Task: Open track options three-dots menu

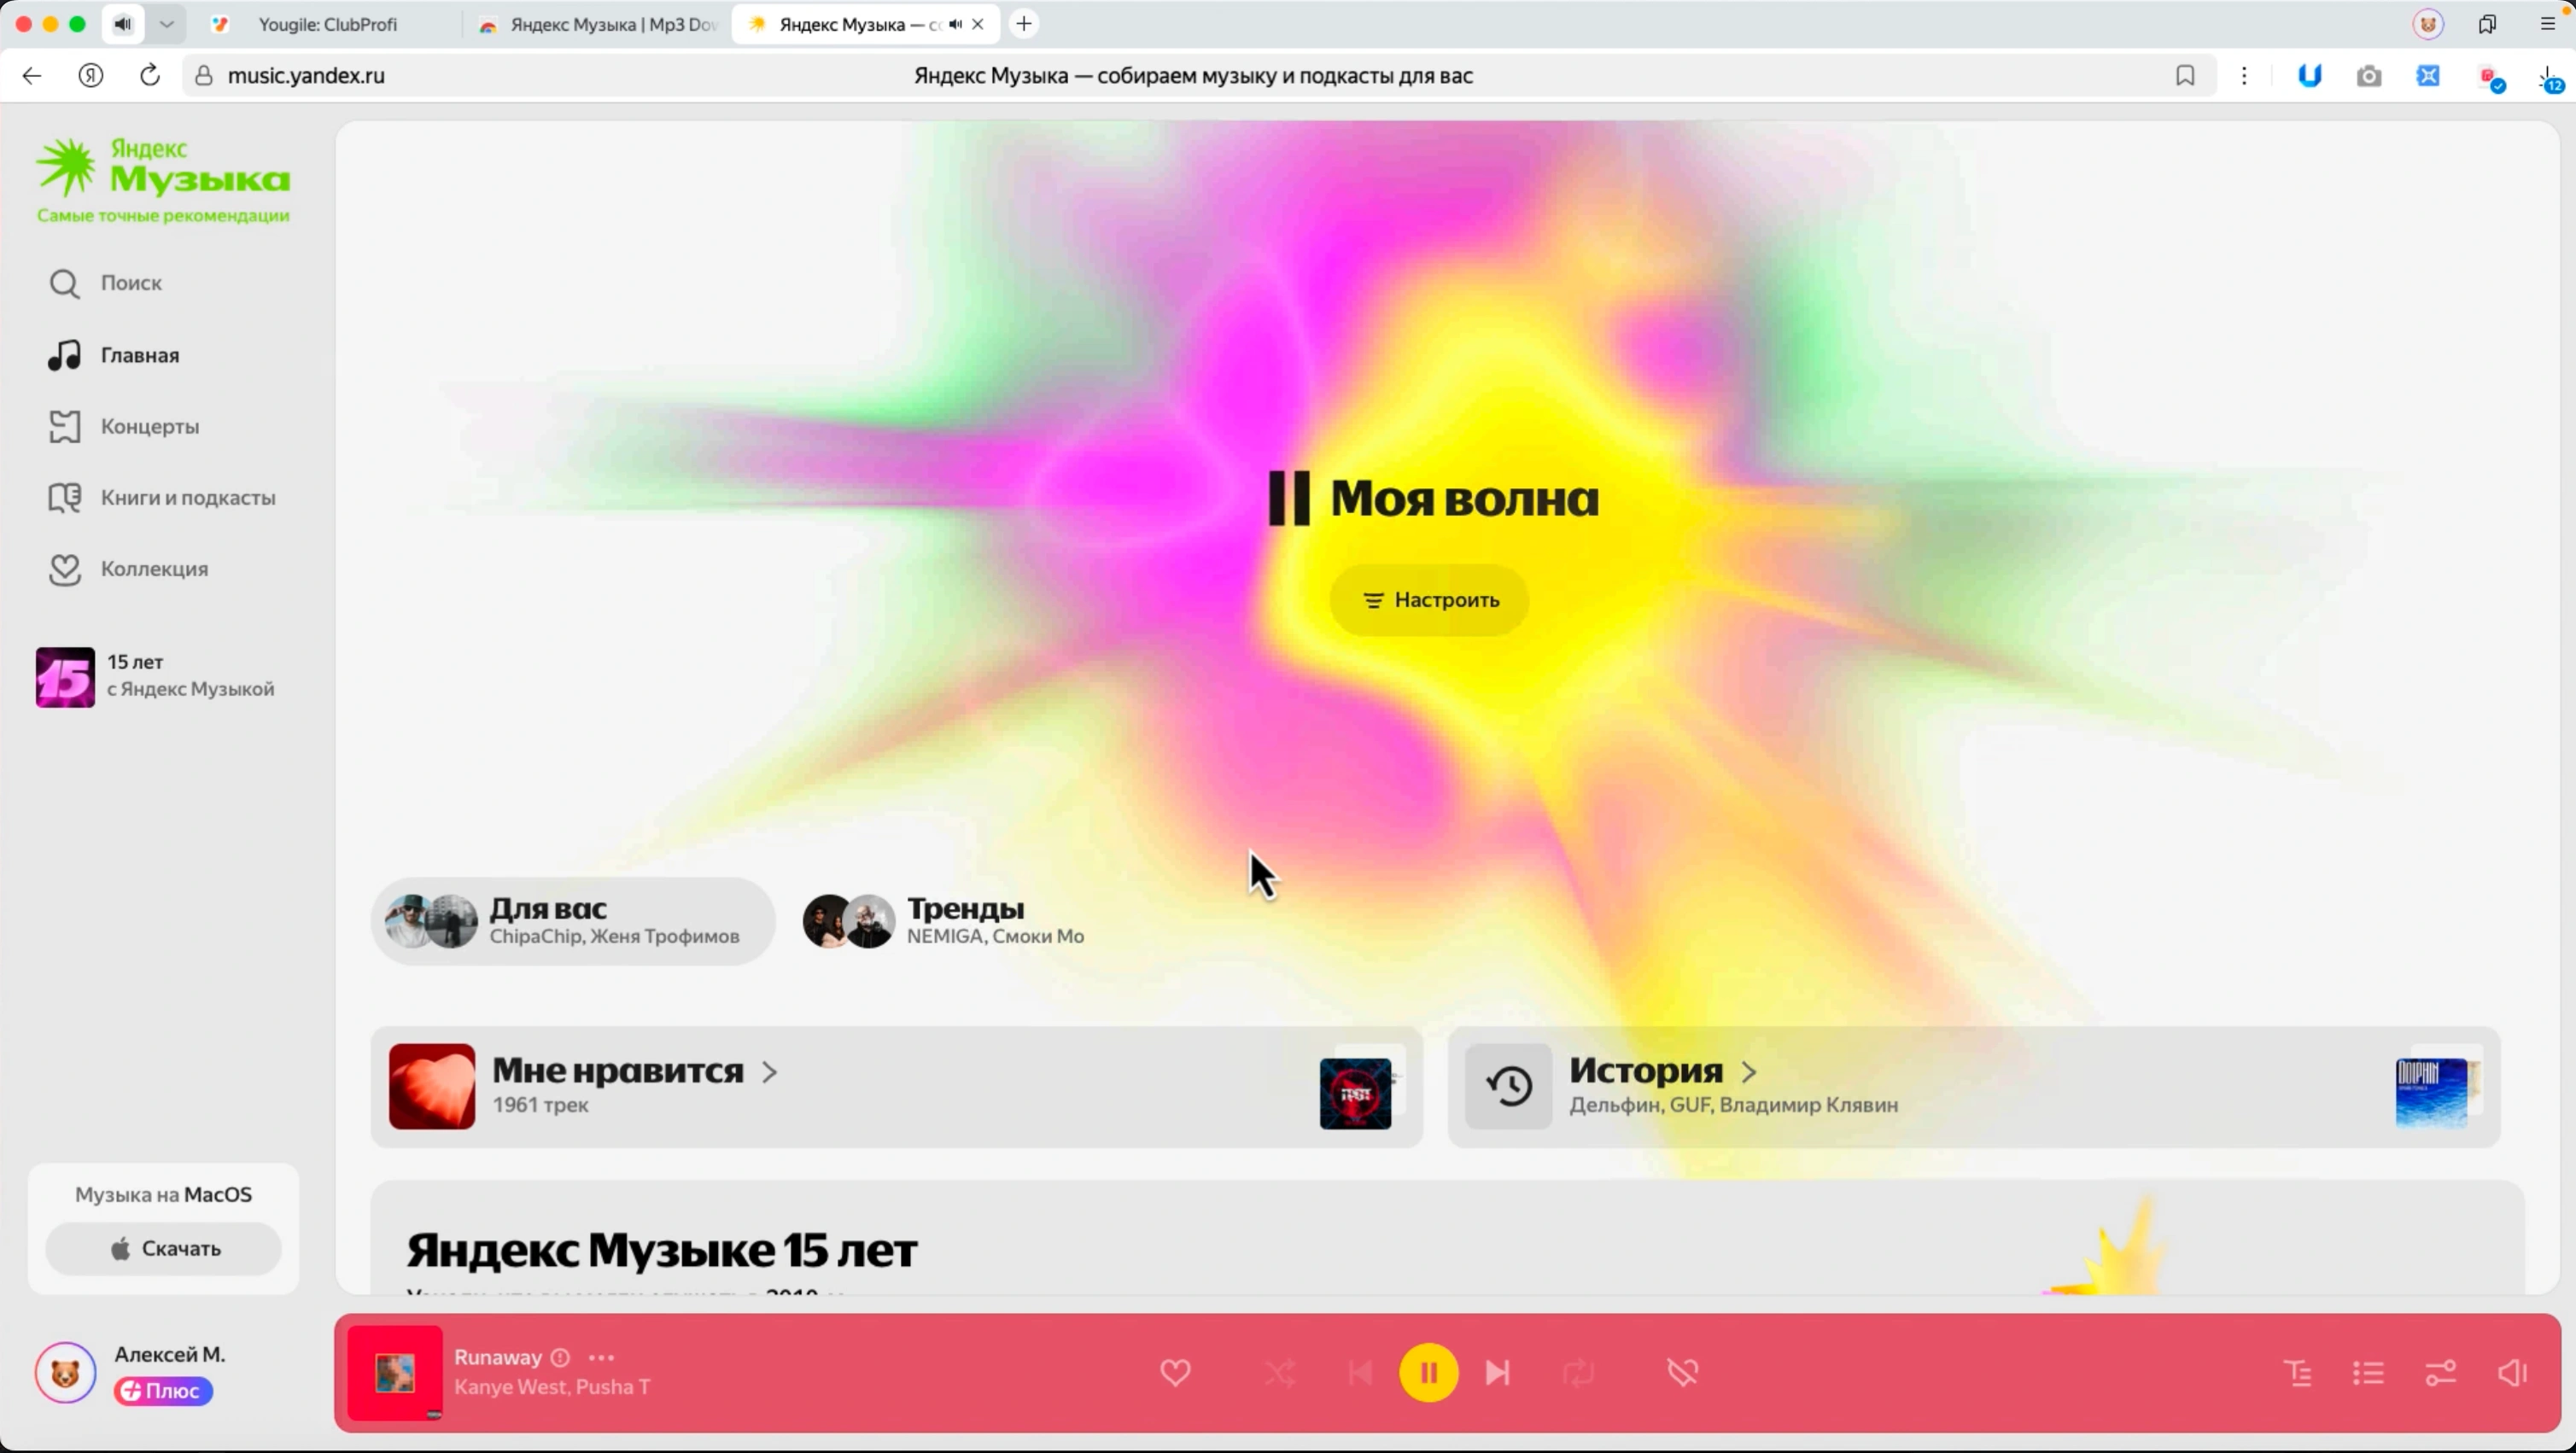Action: click(601, 1357)
